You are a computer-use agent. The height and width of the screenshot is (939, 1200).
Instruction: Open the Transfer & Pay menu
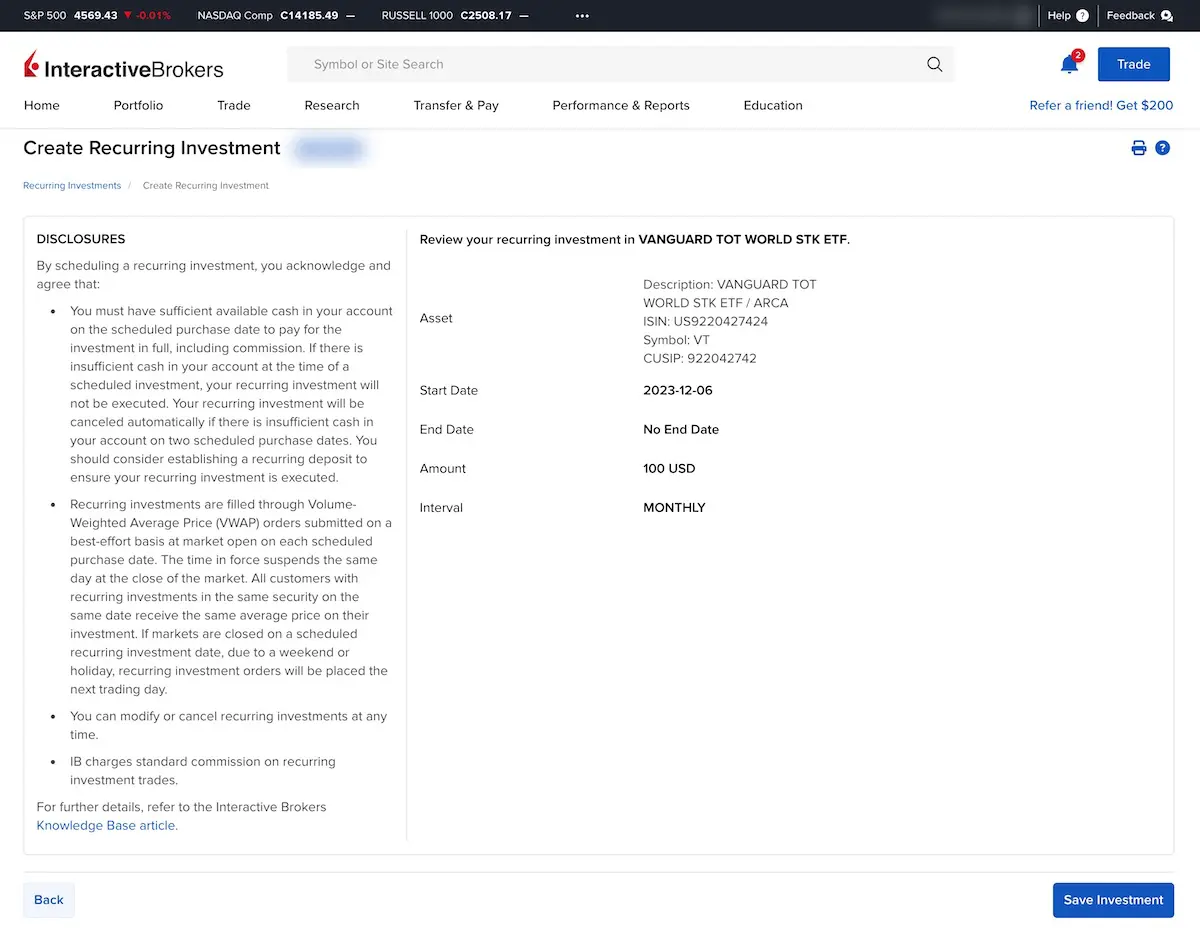pyautogui.click(x=456, y=105)
